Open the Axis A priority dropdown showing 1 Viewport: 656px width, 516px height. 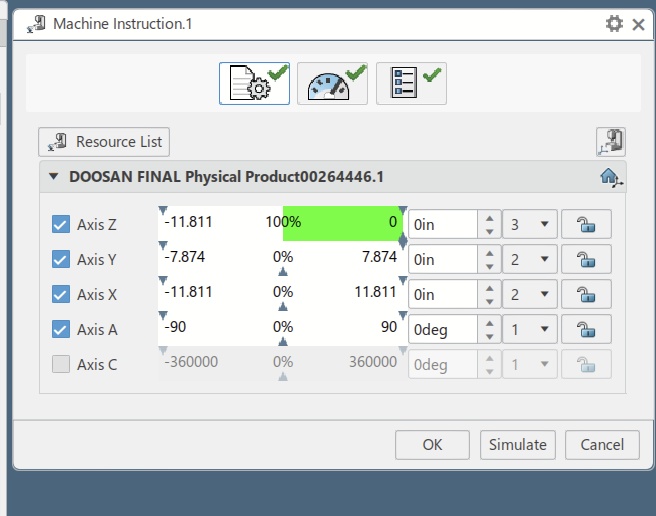click(x=530, y=329)
